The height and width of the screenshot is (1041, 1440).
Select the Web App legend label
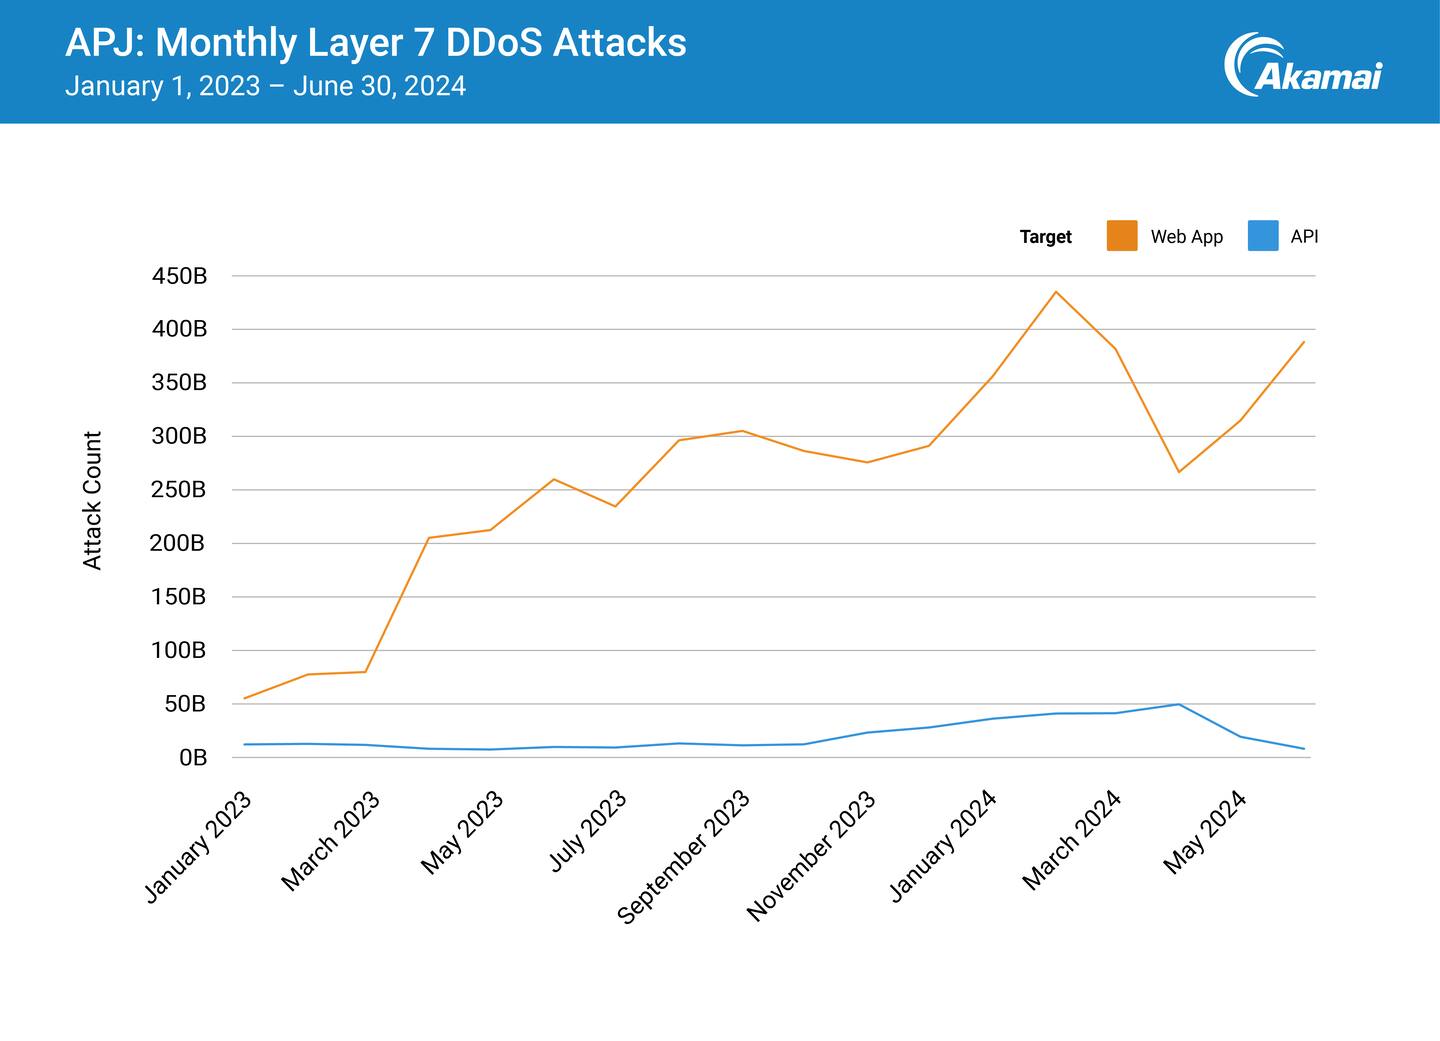tap(1186, 237)
